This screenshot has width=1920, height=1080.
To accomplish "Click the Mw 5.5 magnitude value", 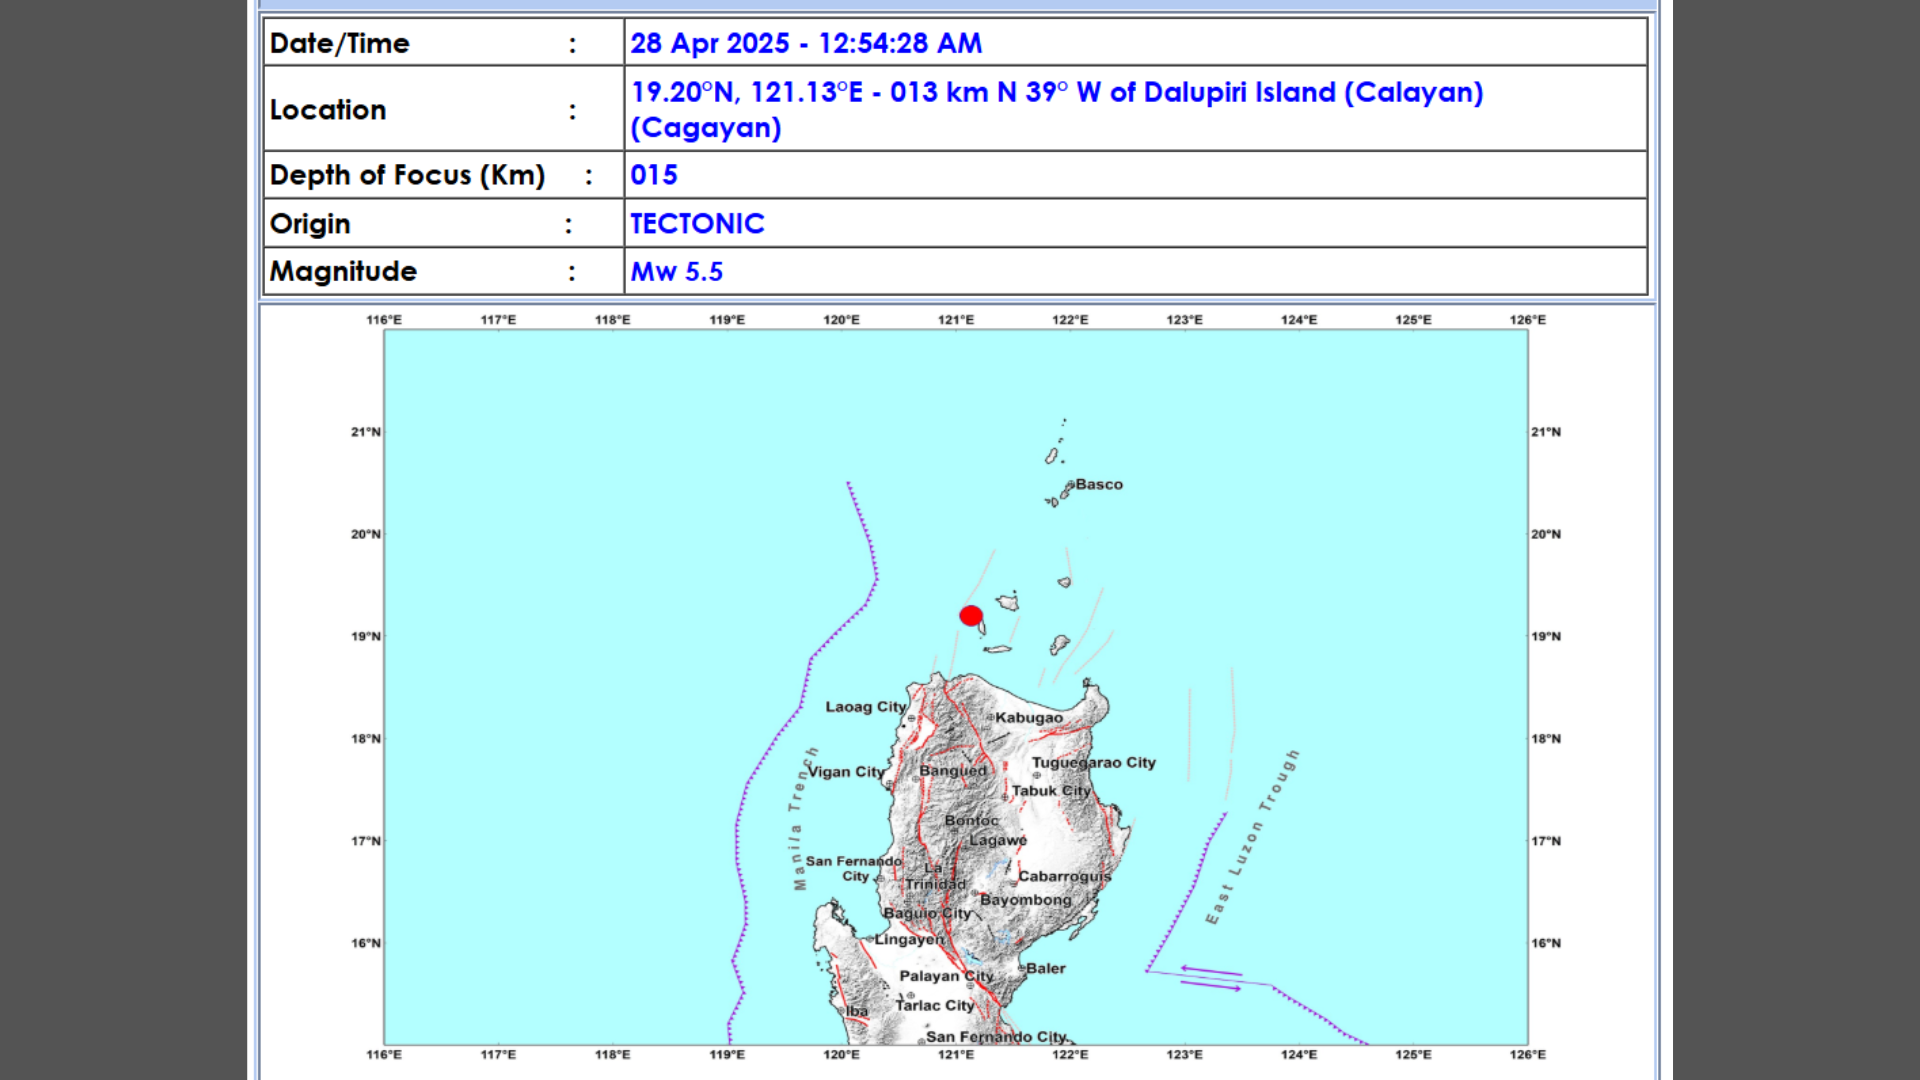I will point(676,272).
